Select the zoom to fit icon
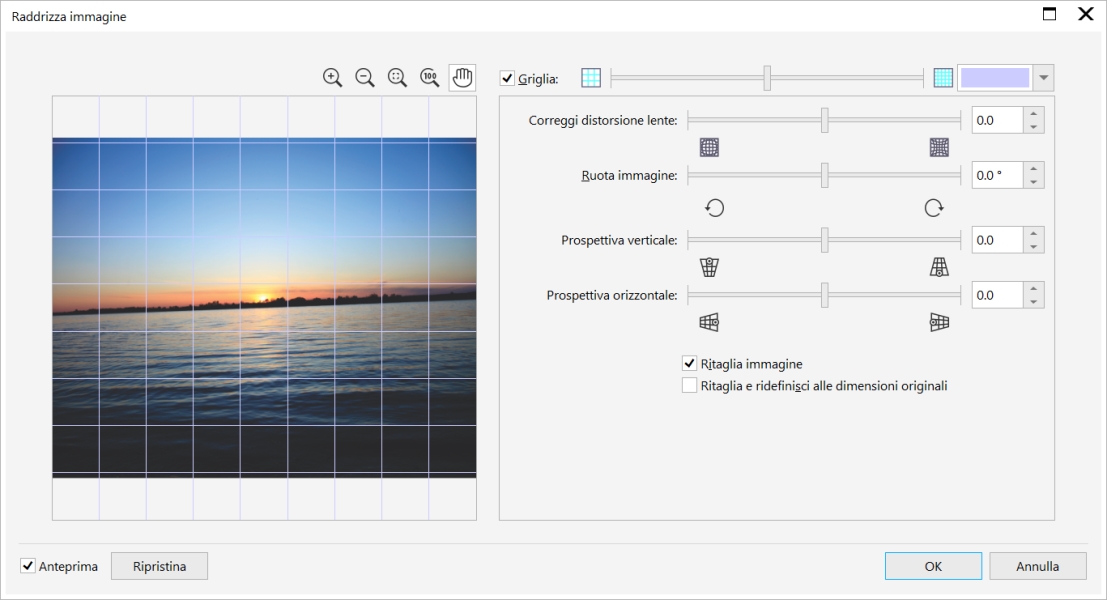Screen dimensions: 1107x600 397,77
